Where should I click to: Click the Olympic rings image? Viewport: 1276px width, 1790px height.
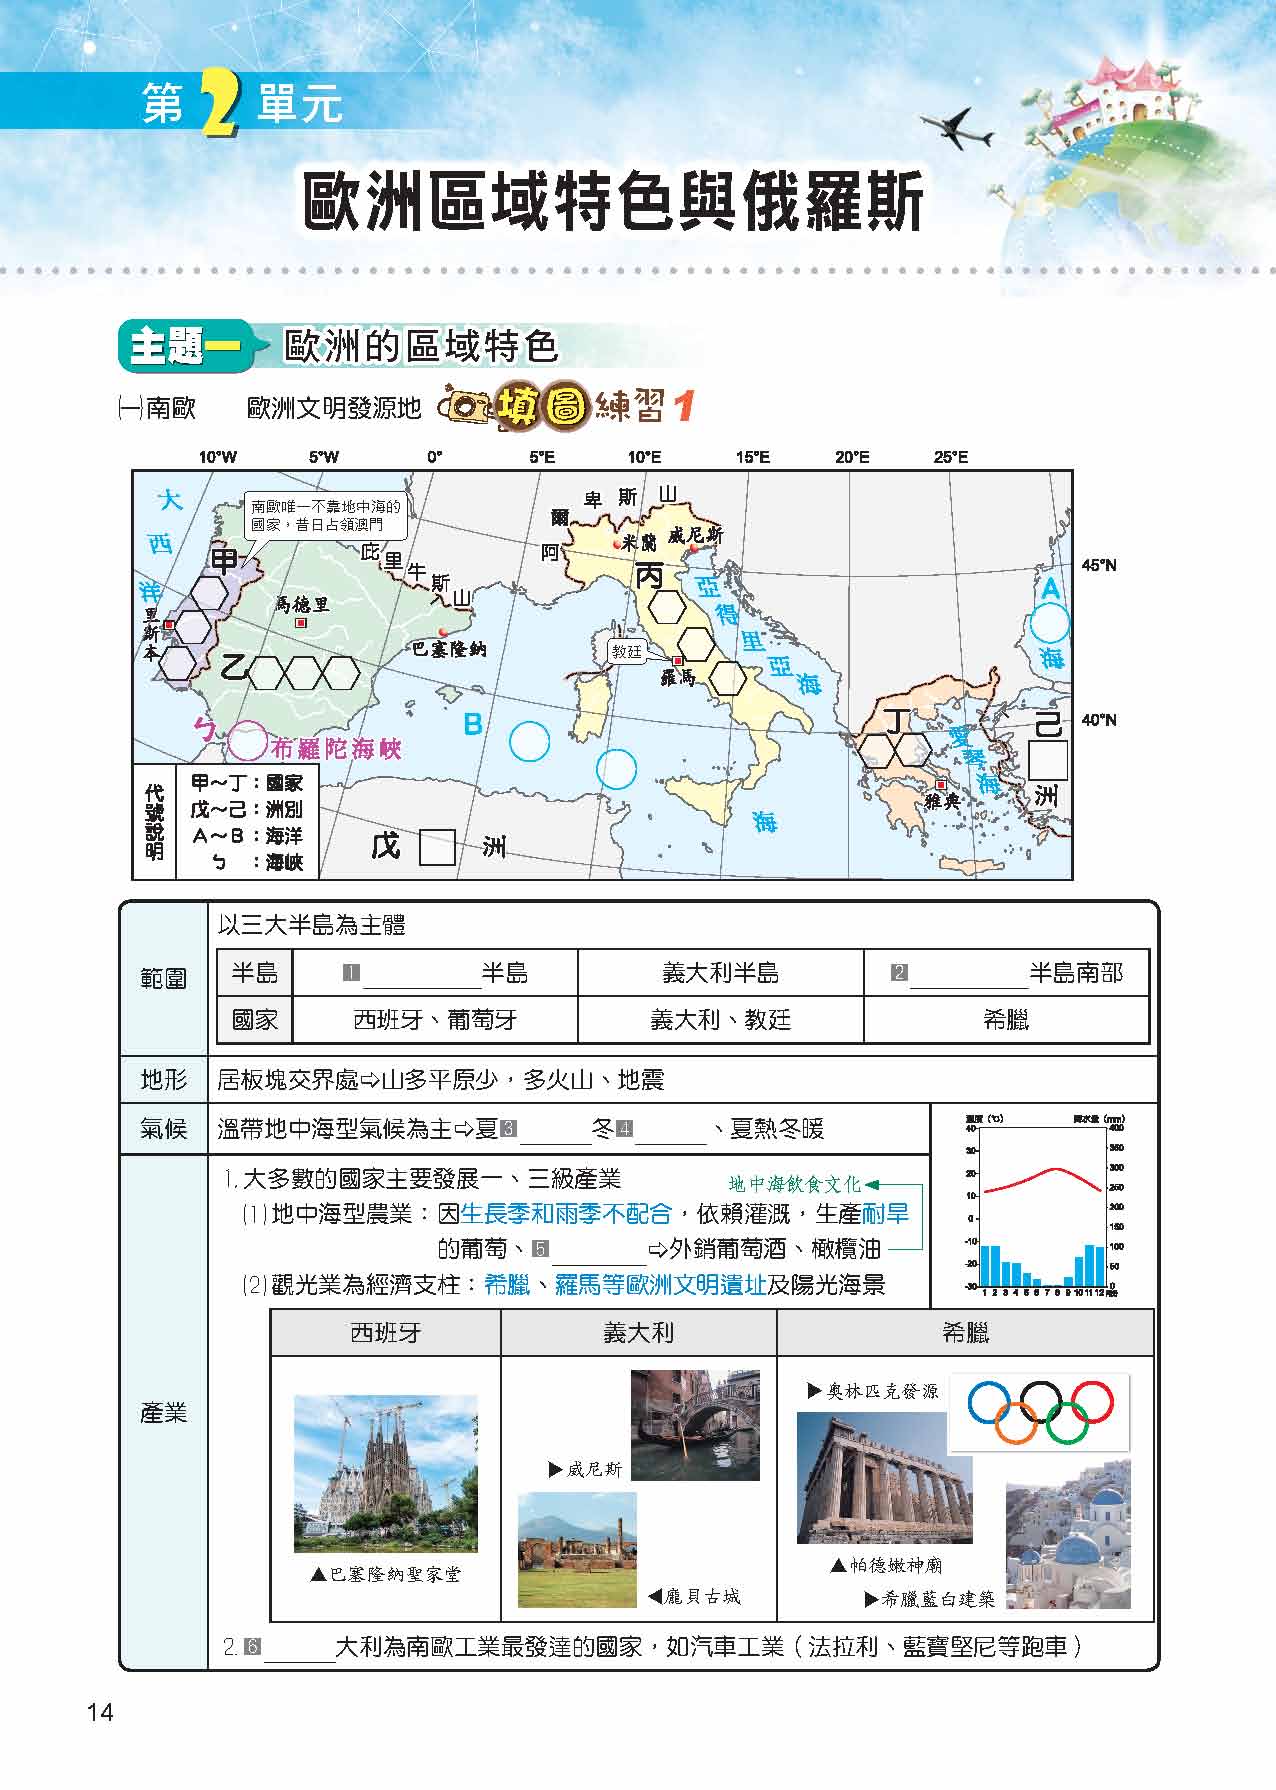(1039, 1411)
